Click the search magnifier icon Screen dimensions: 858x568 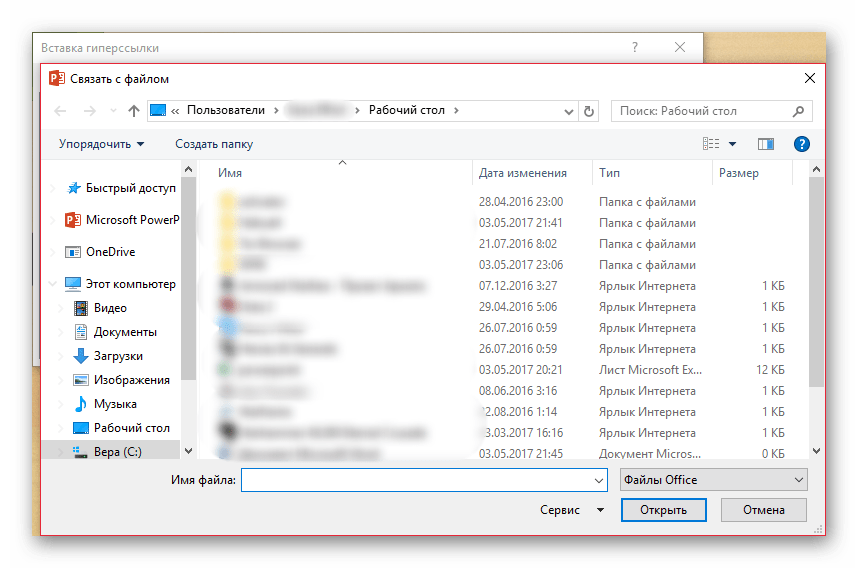pos(798,111)
